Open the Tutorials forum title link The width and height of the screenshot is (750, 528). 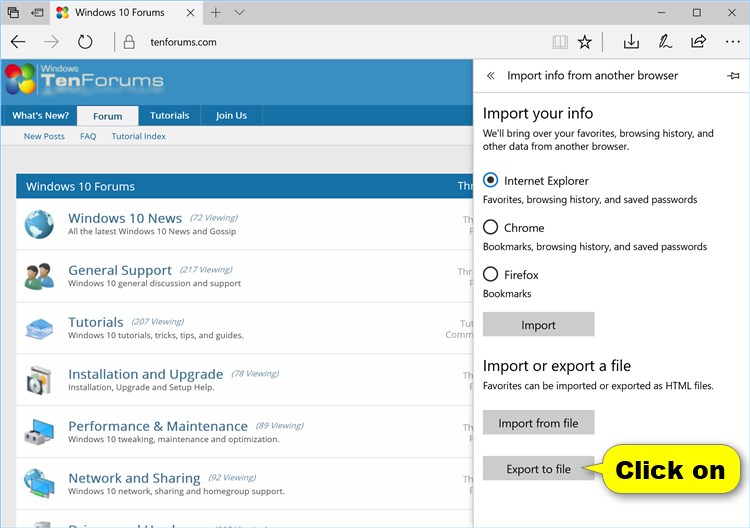96,322
